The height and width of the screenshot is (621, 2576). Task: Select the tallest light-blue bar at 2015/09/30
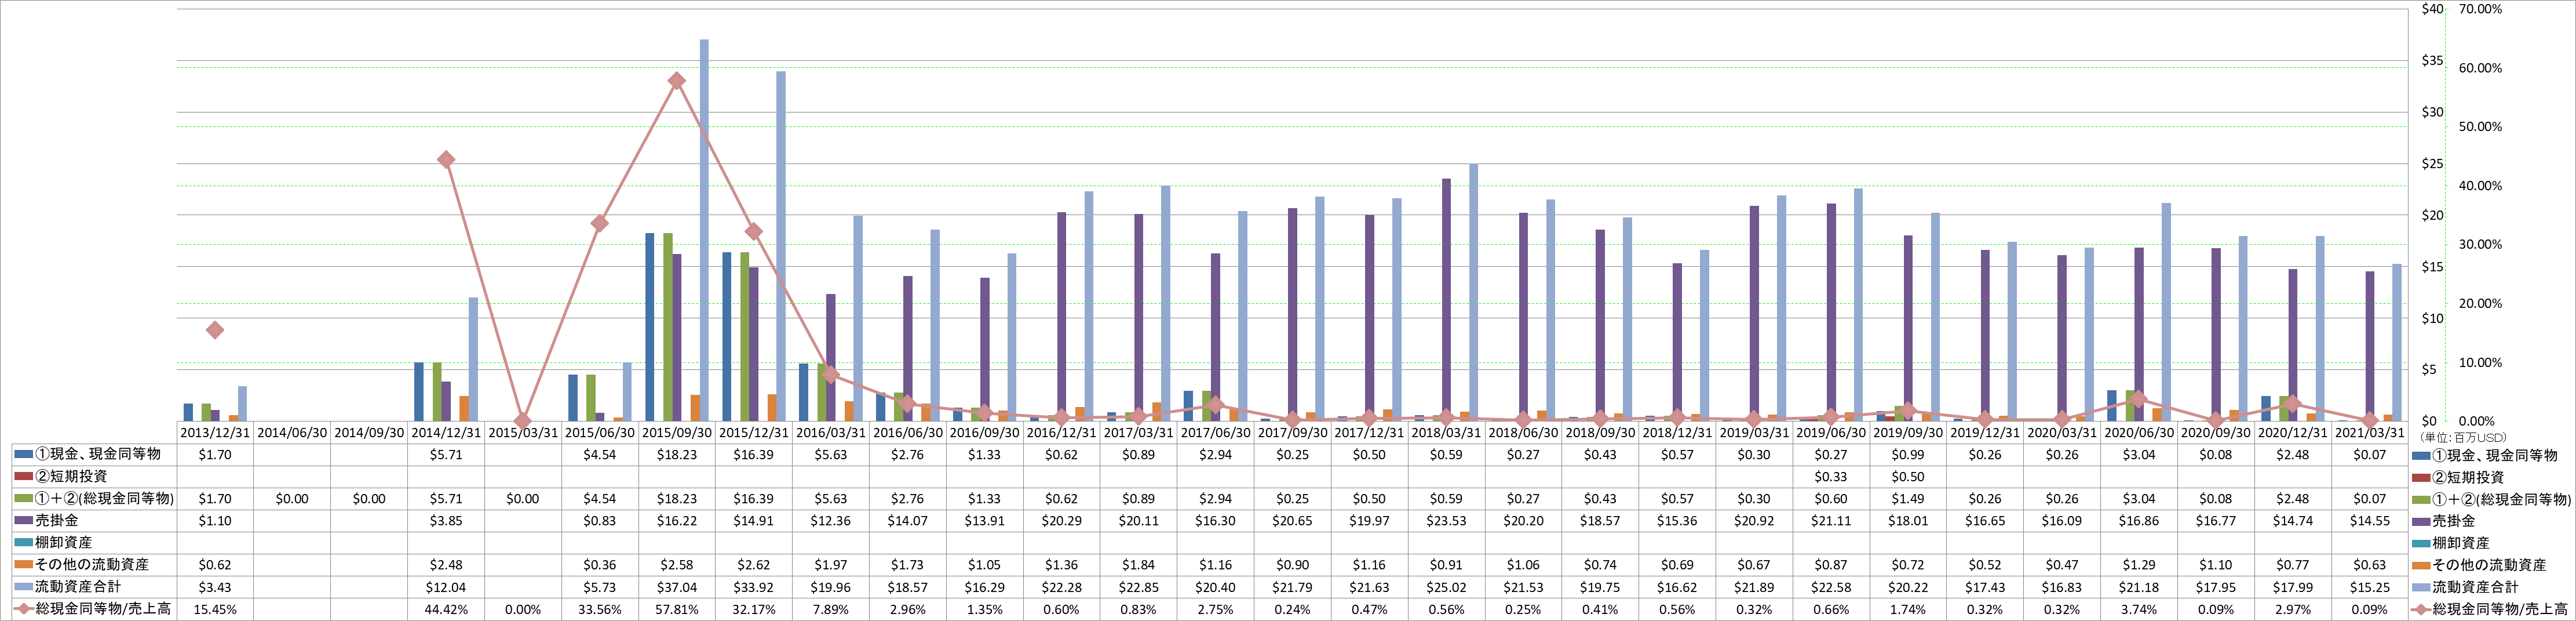704,230
